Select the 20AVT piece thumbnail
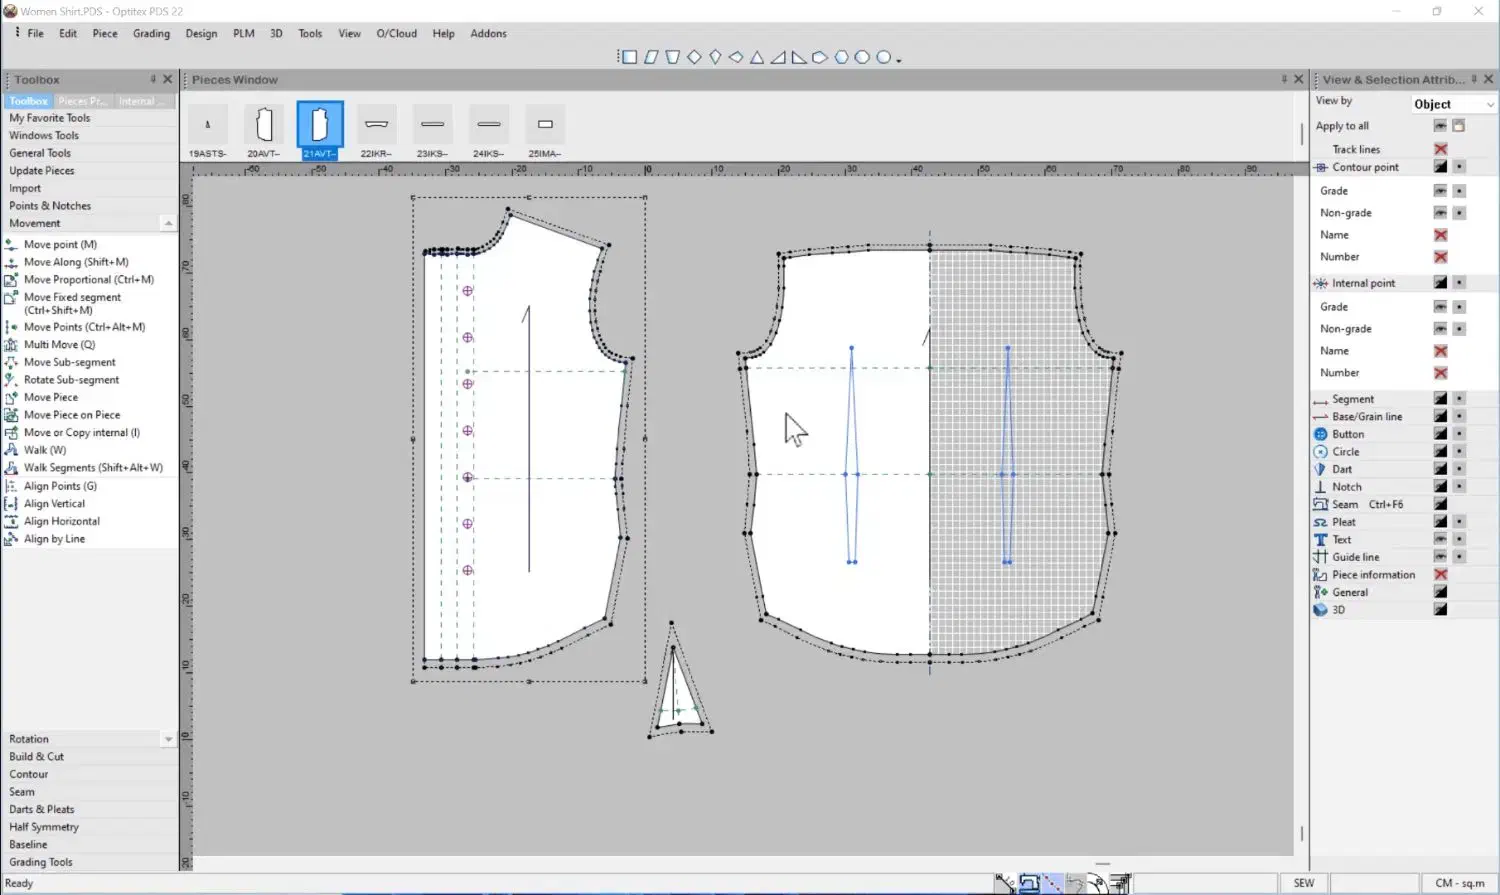The image size is (1500, 895). 264,126
